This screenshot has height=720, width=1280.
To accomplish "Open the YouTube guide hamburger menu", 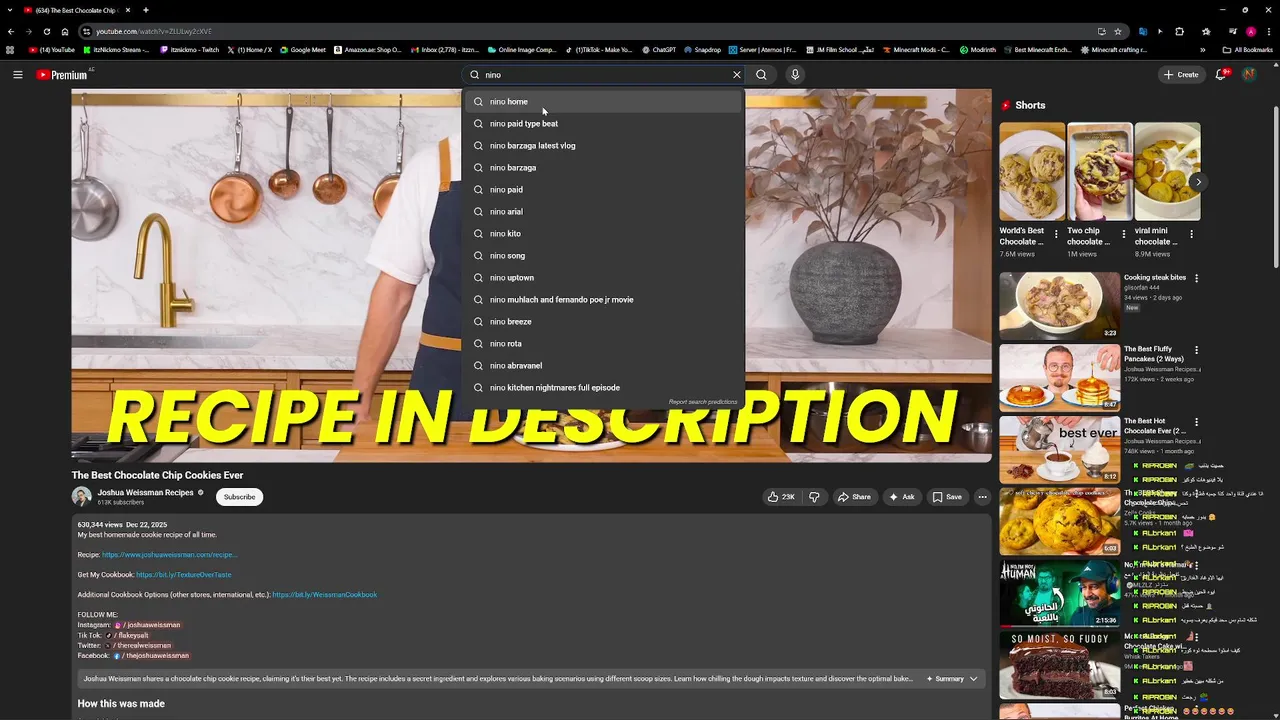I will point(17,75).
